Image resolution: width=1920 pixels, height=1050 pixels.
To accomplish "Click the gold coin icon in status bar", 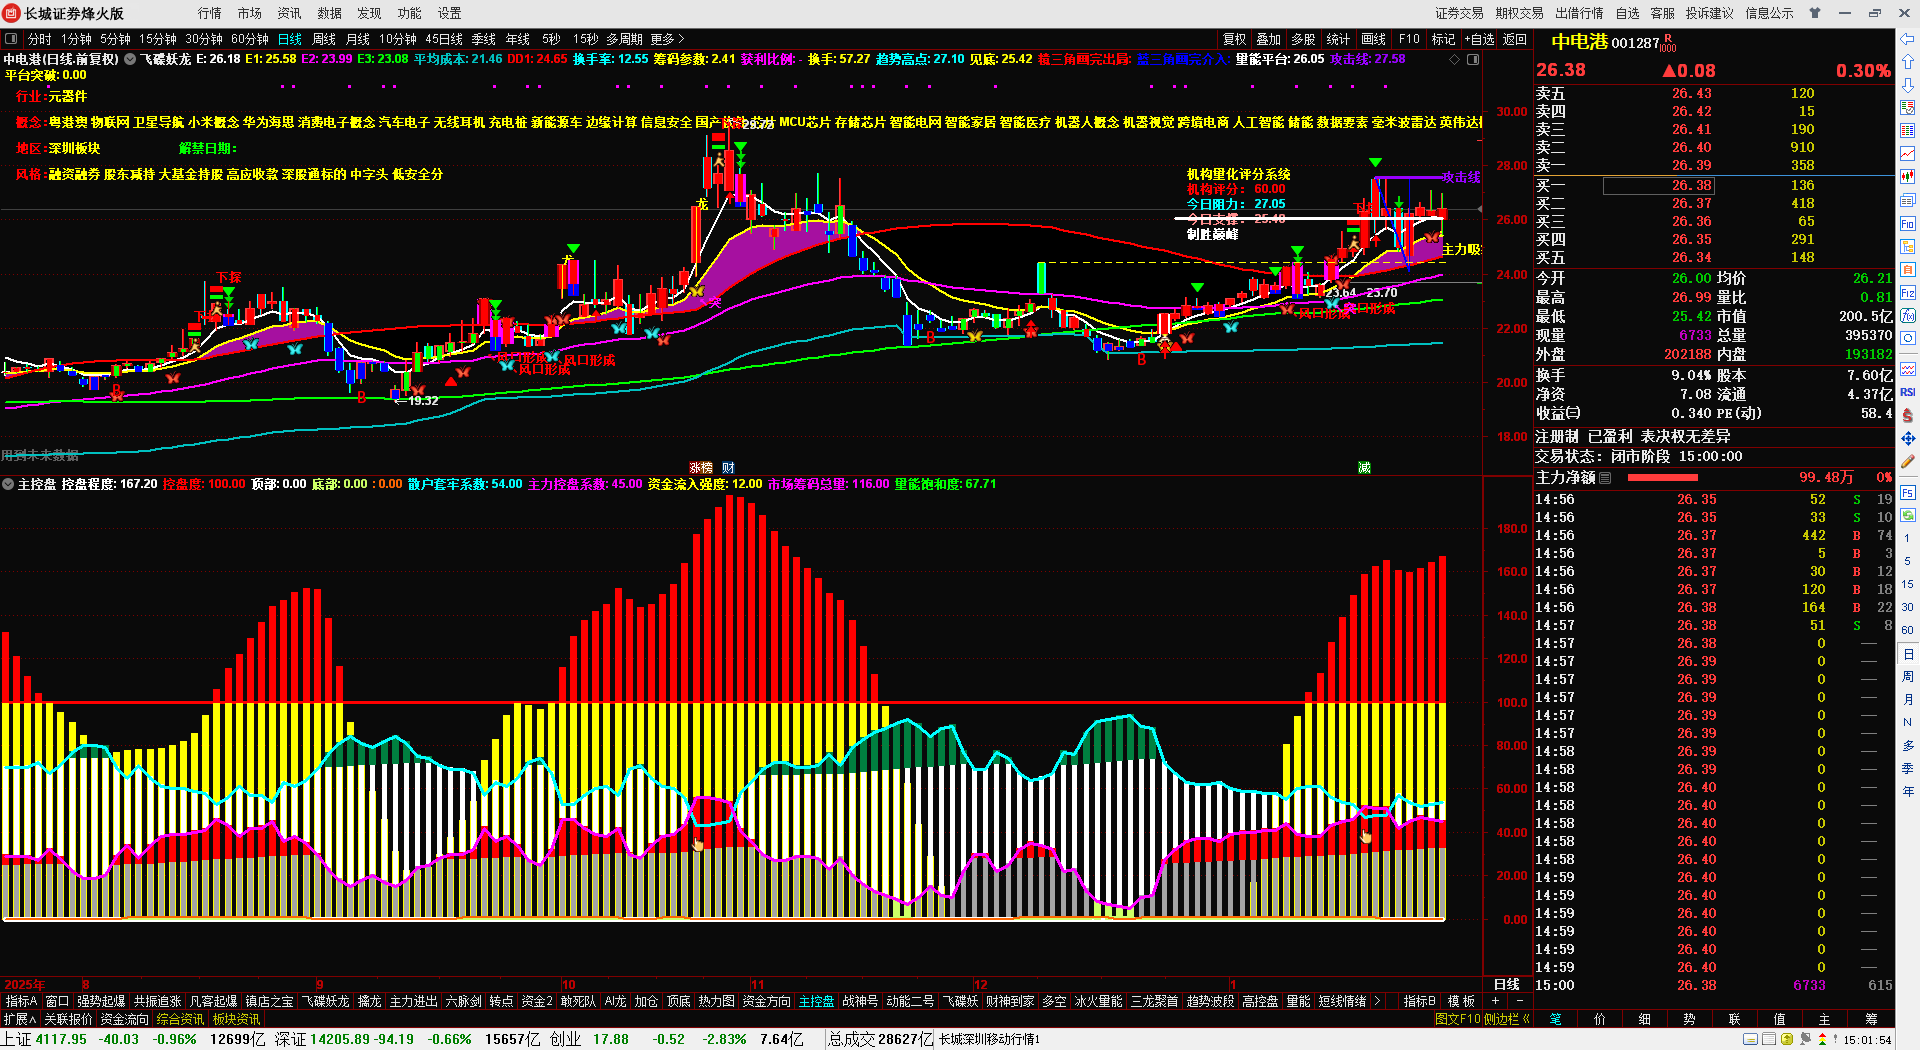I will point(1787,1039).
